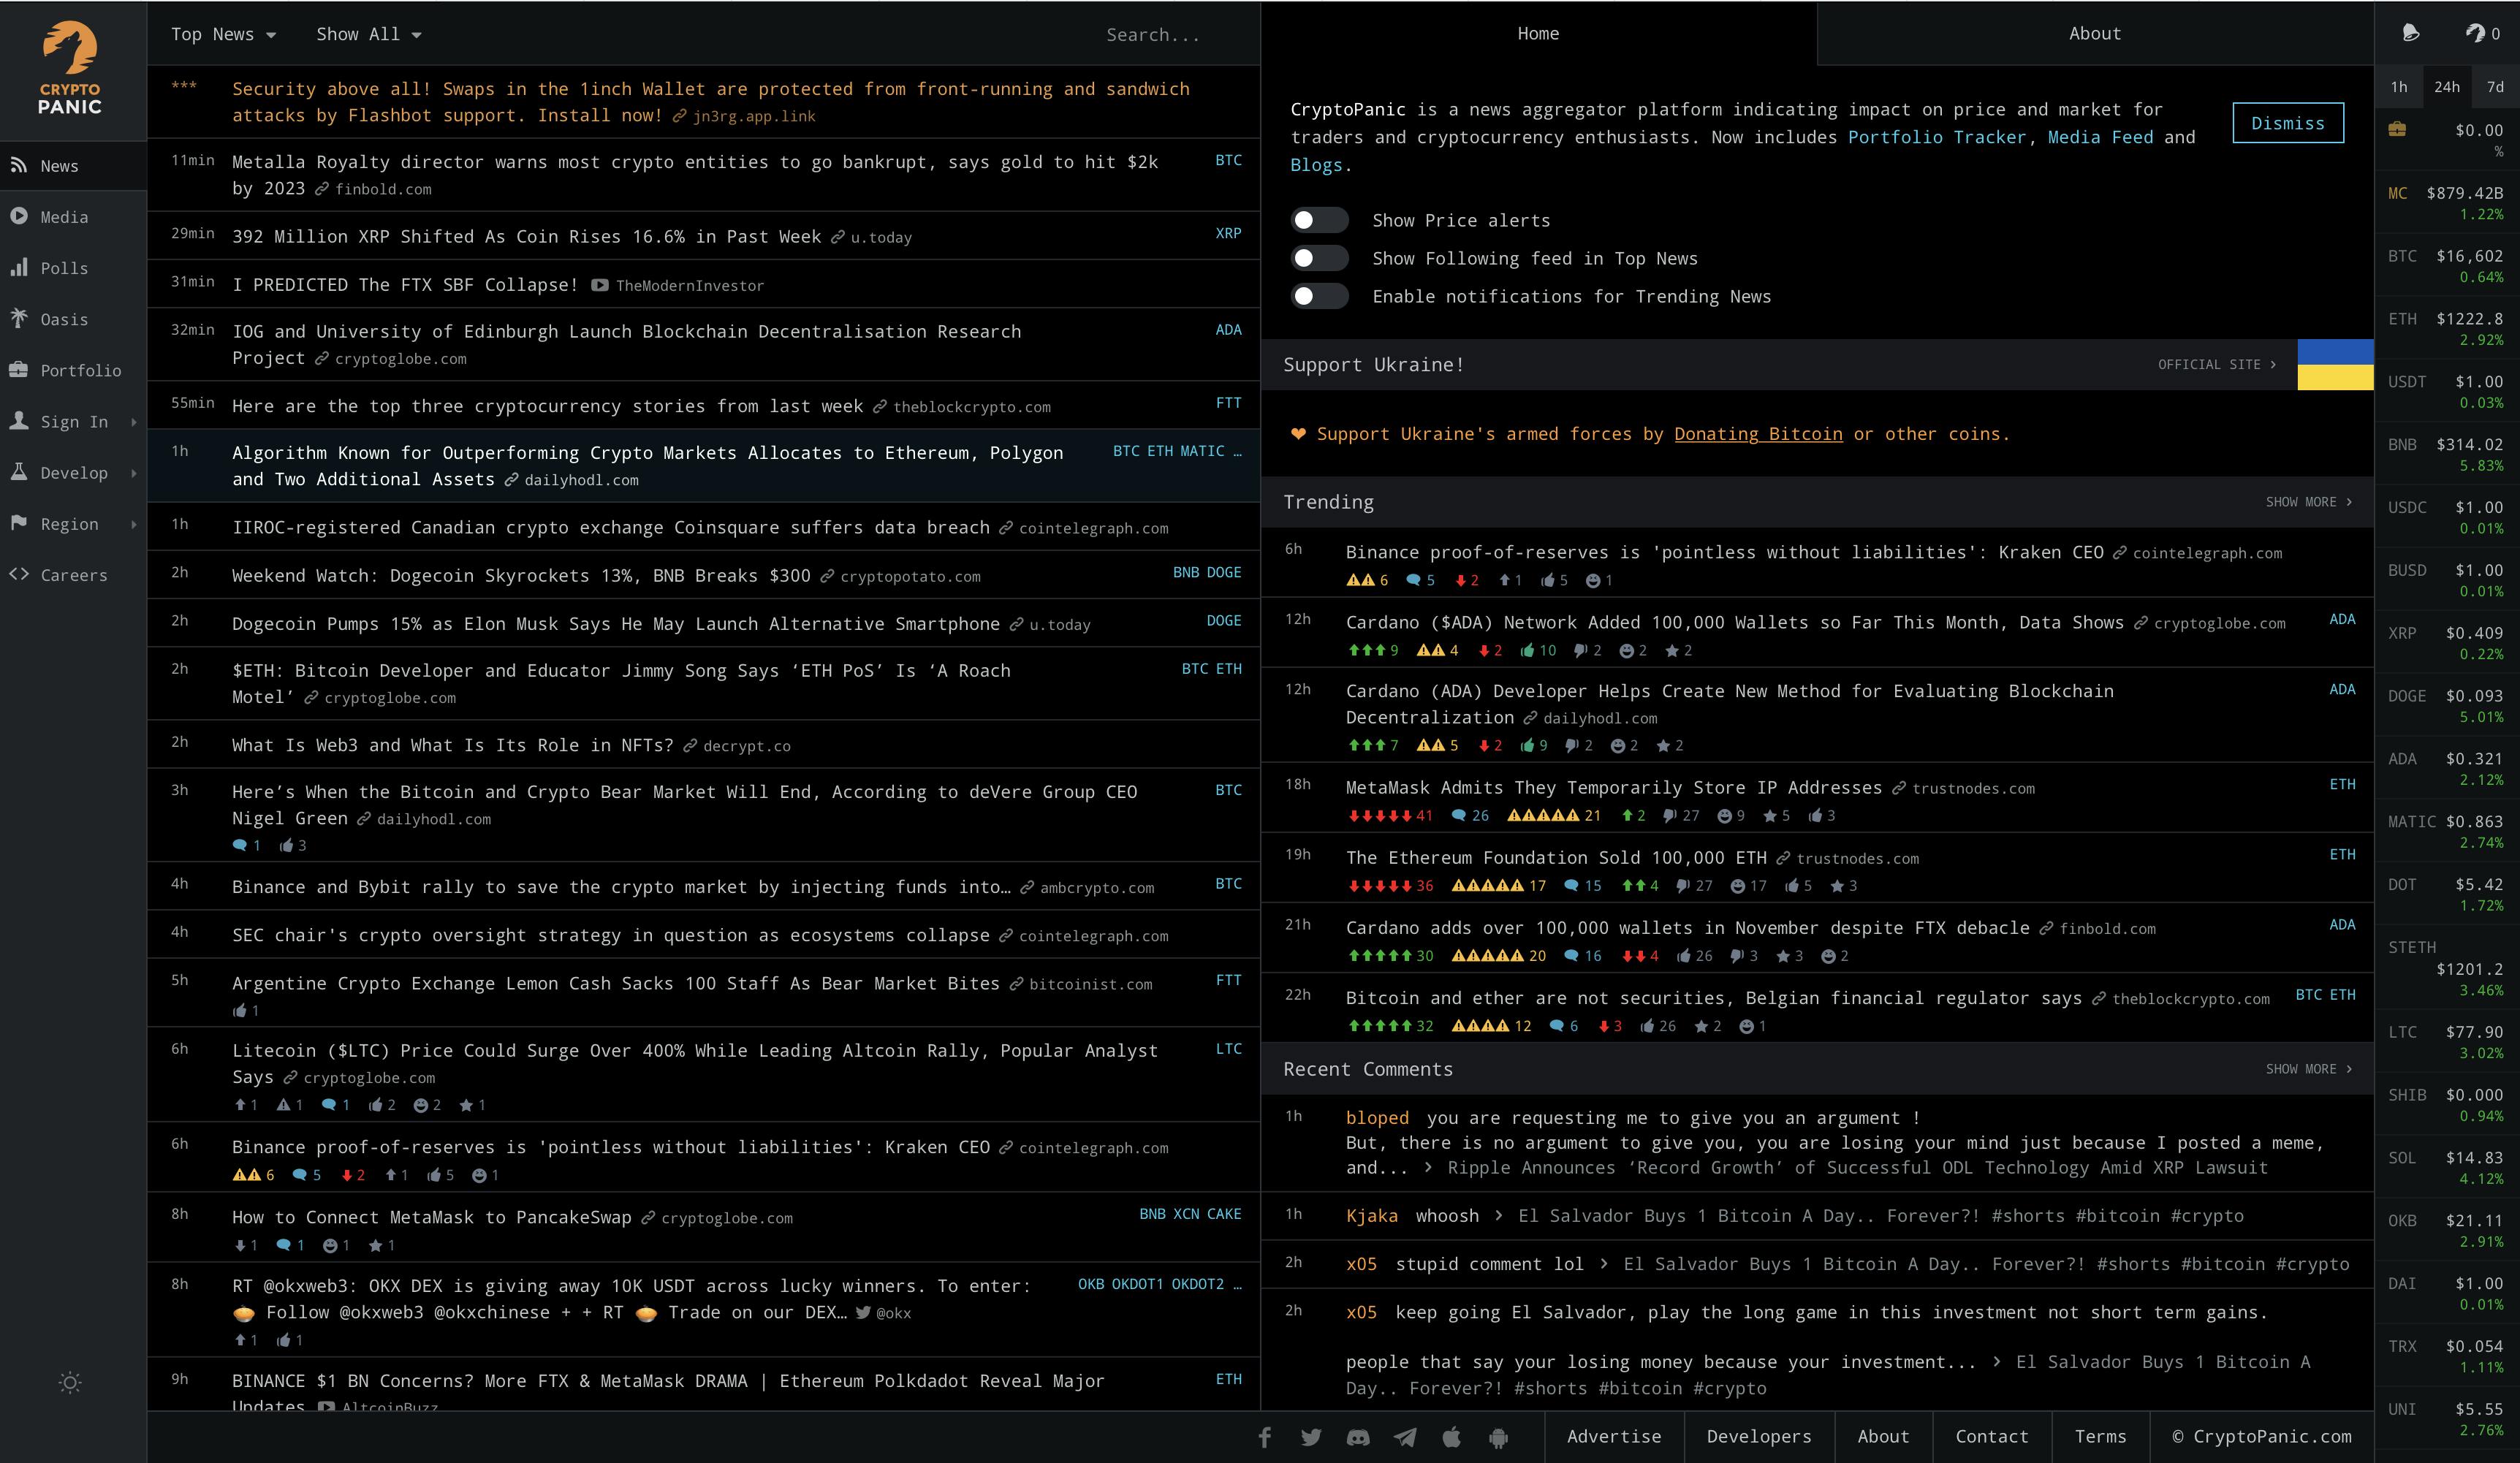Open the BTC price row in ticker
Image resolution: width=2520 pixels, height=1463 pixels.
click(x=2447, y=266)
